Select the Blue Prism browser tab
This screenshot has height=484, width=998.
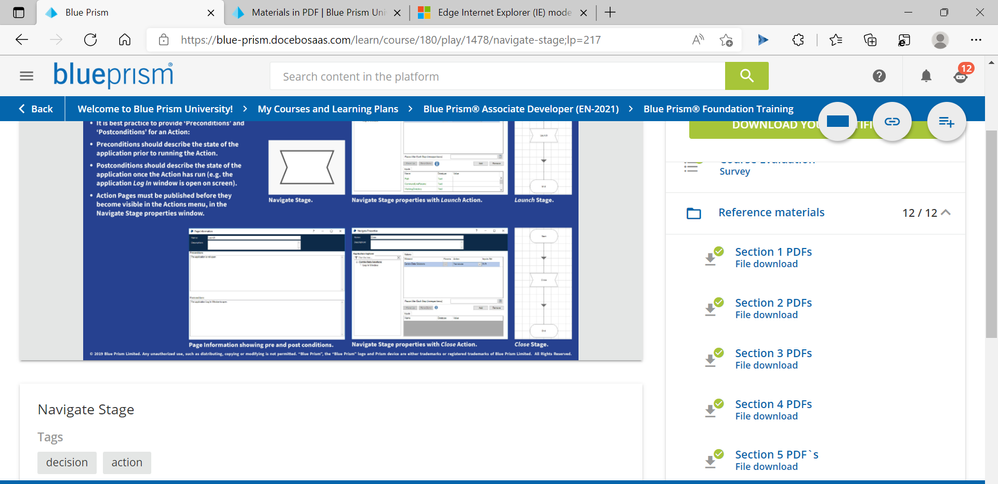[x=130, y=12]
